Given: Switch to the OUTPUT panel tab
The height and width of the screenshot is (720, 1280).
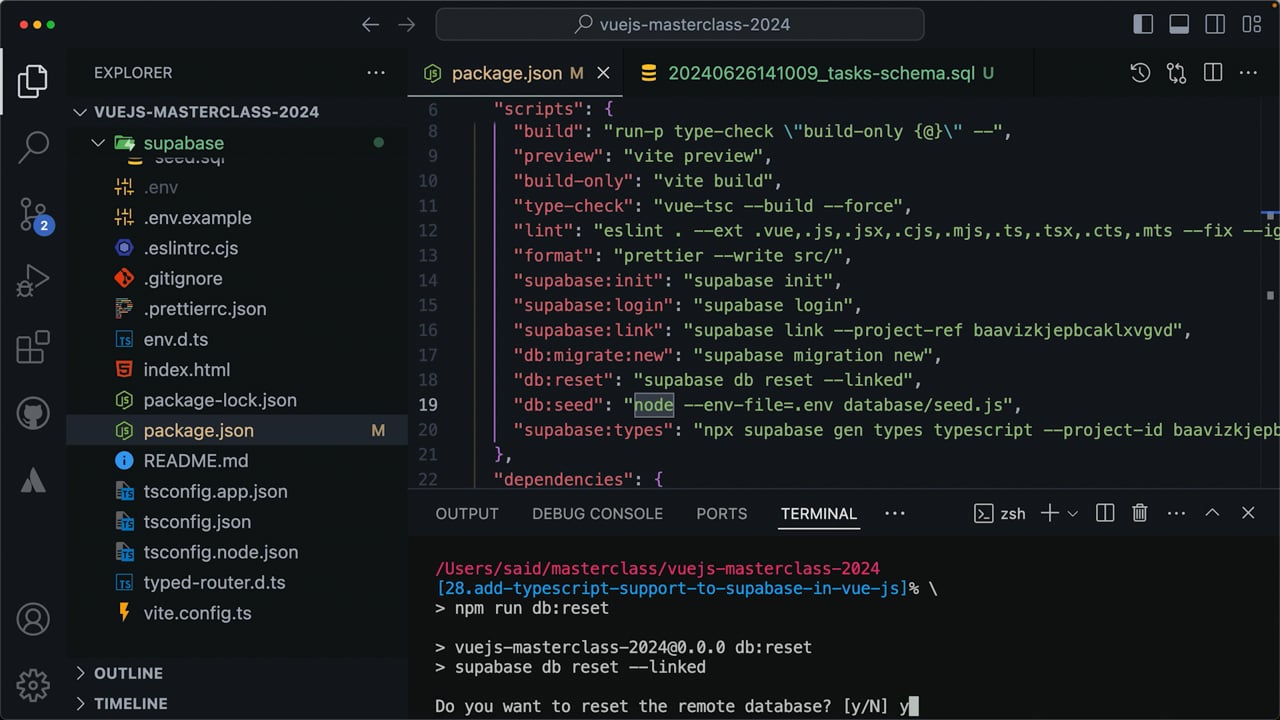Looking at the screenshot, I should tap(467, 514).
